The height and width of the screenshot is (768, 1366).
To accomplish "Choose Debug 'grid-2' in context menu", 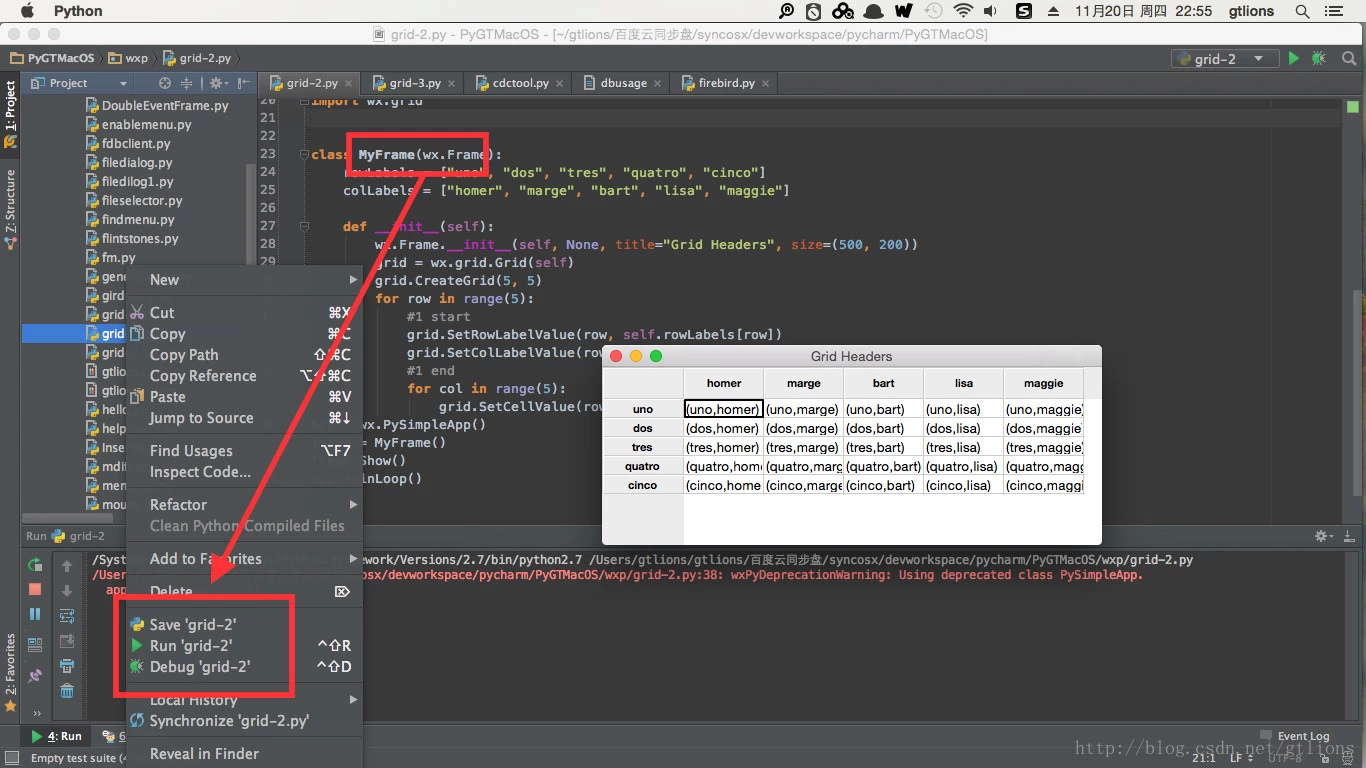I will click(x=242, y=667).
